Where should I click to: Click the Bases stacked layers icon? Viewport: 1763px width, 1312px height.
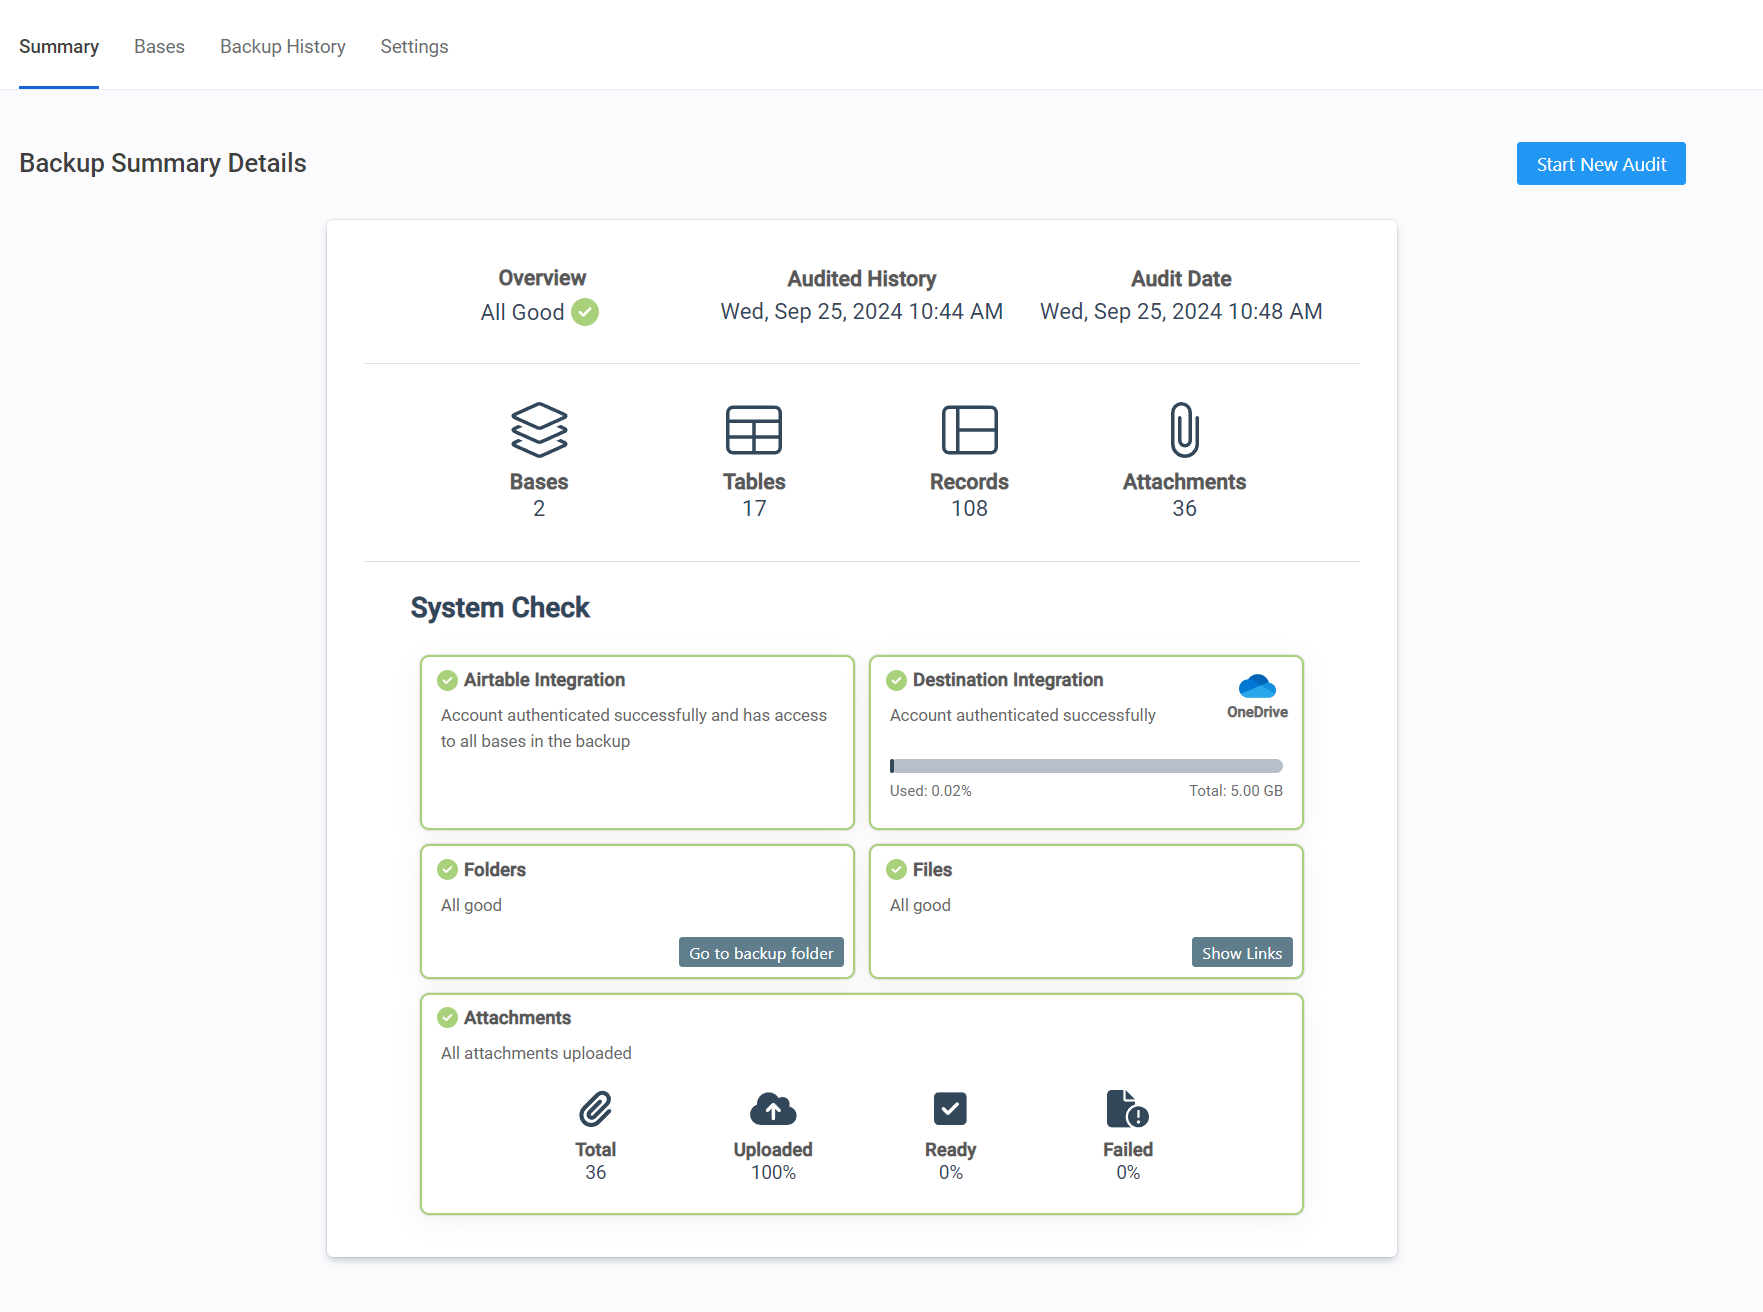coord(539,430)
